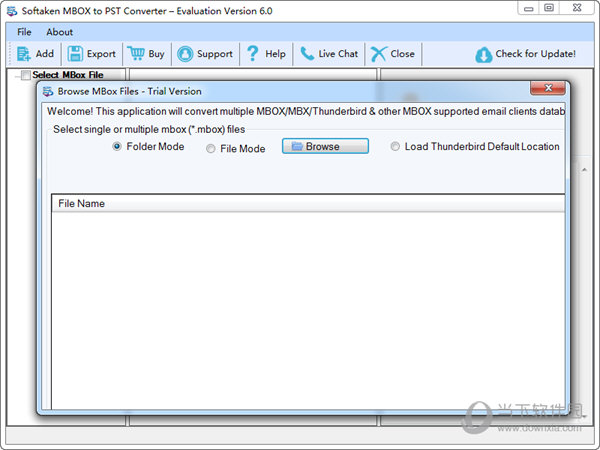
Task: Open the About menu
Action: (x=59, y=32)
